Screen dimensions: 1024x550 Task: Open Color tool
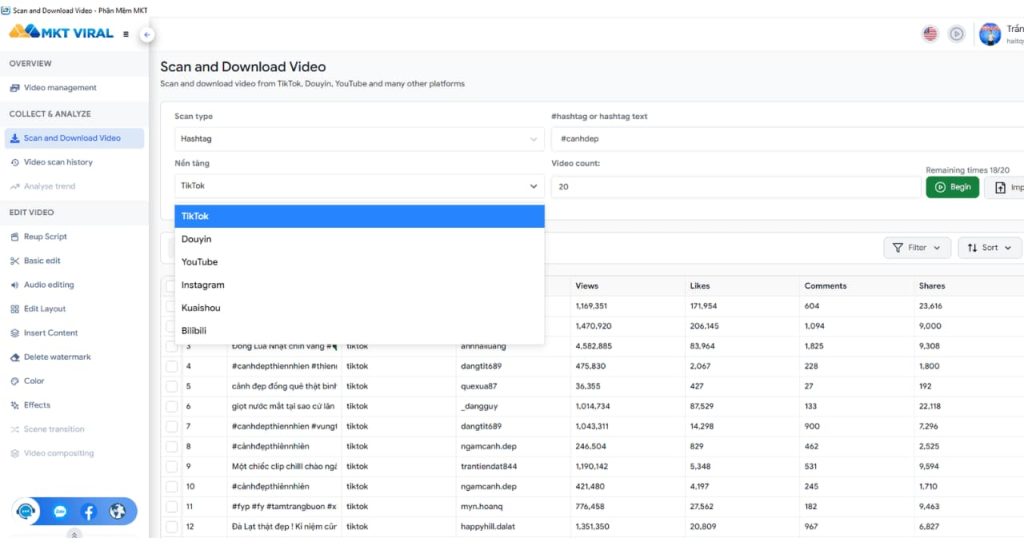pos(27,381)
